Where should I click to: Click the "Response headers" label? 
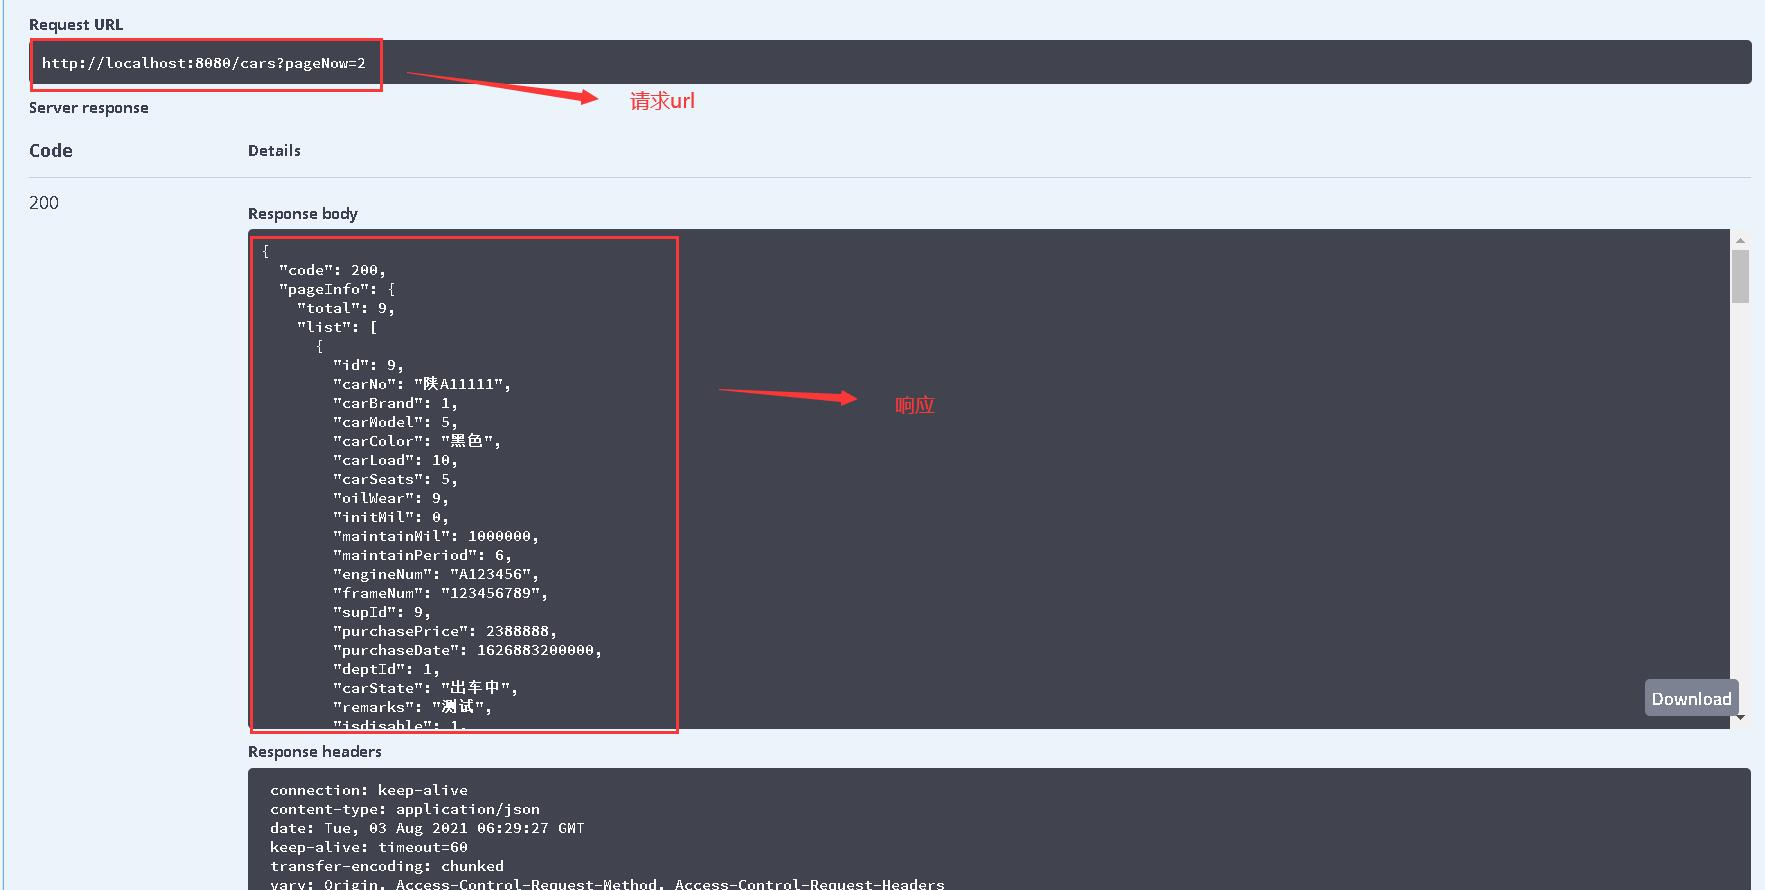(315, 752)
